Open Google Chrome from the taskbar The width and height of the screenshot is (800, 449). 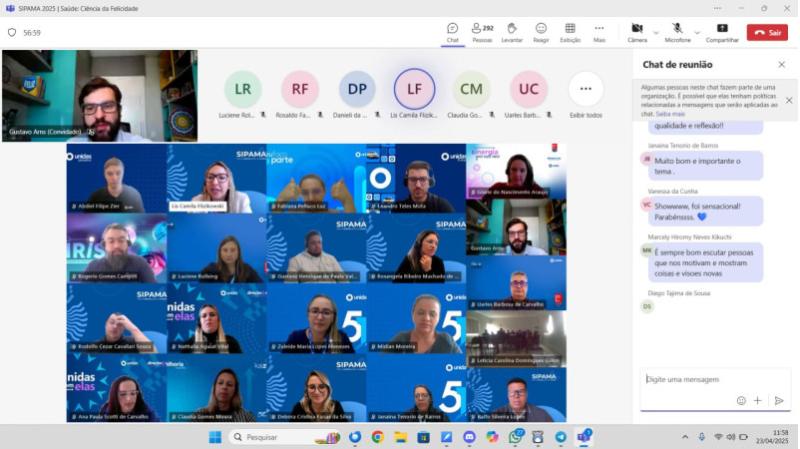(x=378, y=437)
